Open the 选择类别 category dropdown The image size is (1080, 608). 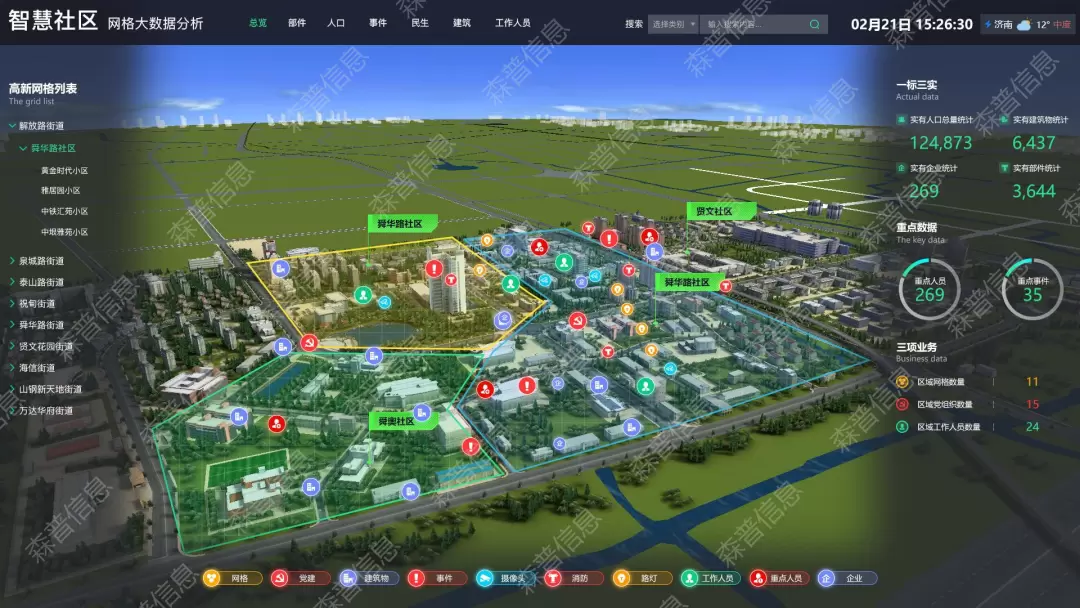673,24
